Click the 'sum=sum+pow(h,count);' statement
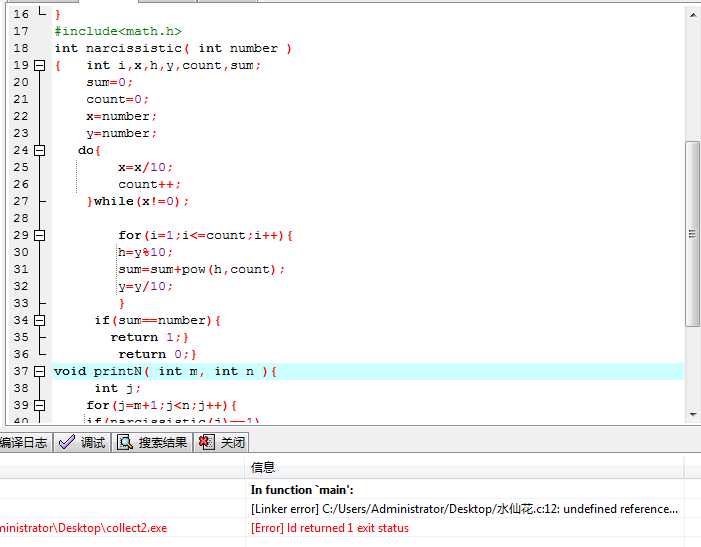 (201, 269)
